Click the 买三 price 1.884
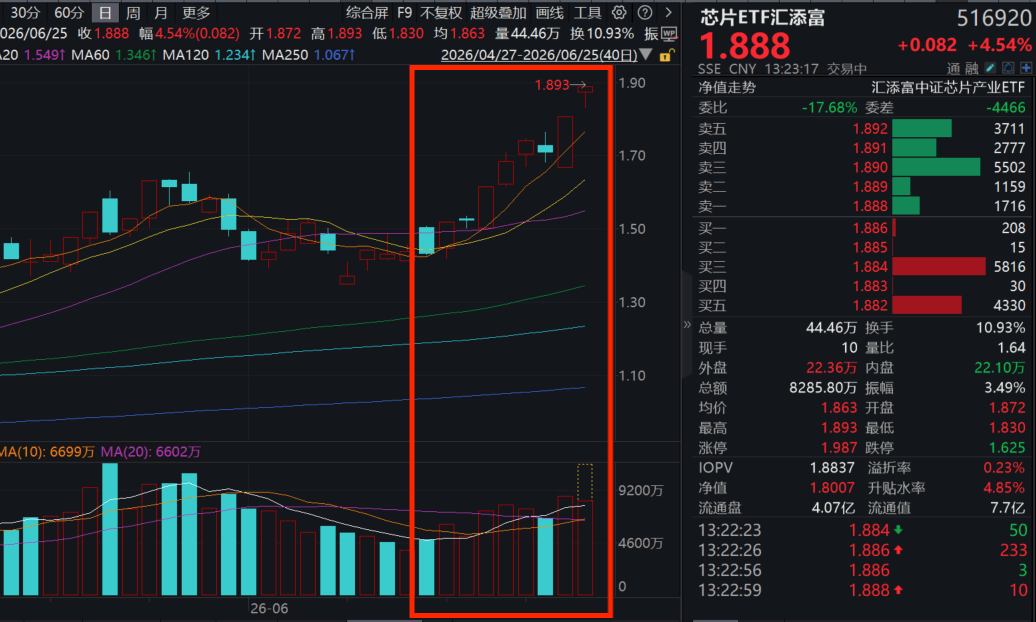 pyautogui.click(x=870, y=266)
